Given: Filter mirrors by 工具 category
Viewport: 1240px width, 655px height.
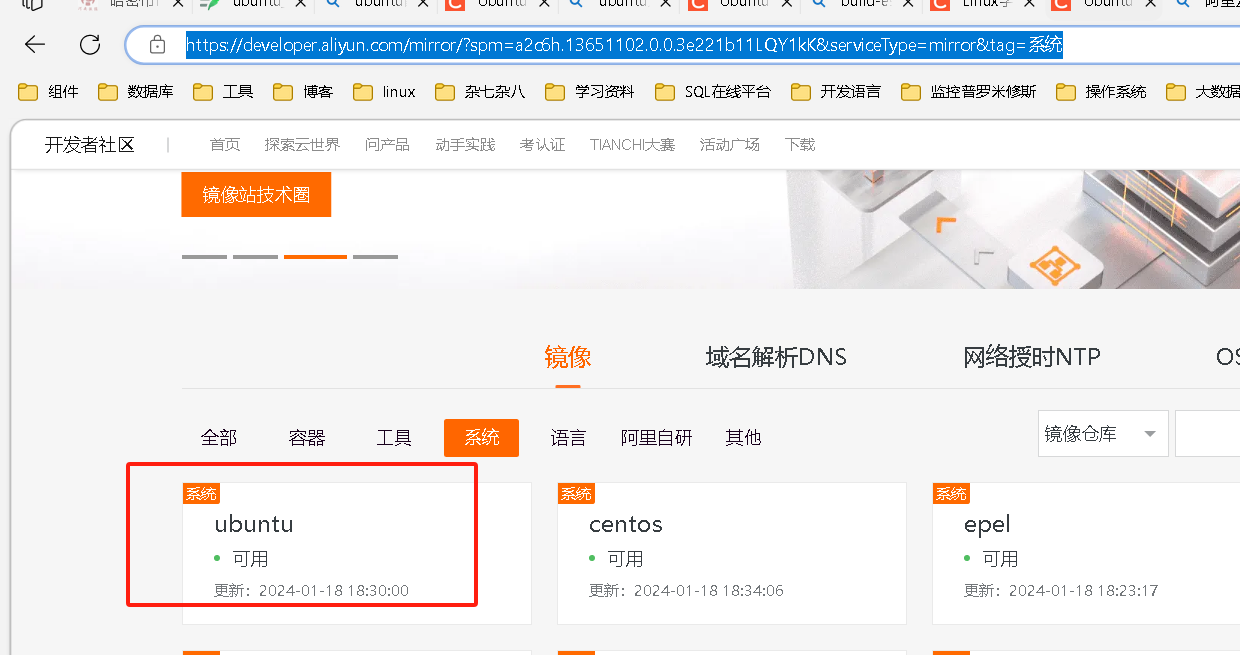Looking at the screenshot, I should 394,438.
